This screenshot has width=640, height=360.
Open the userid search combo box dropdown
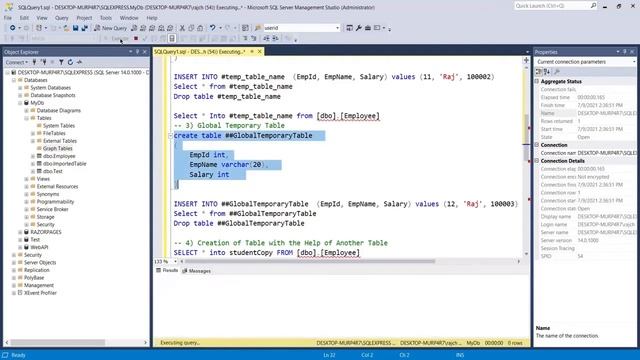(x=337, y=28)
